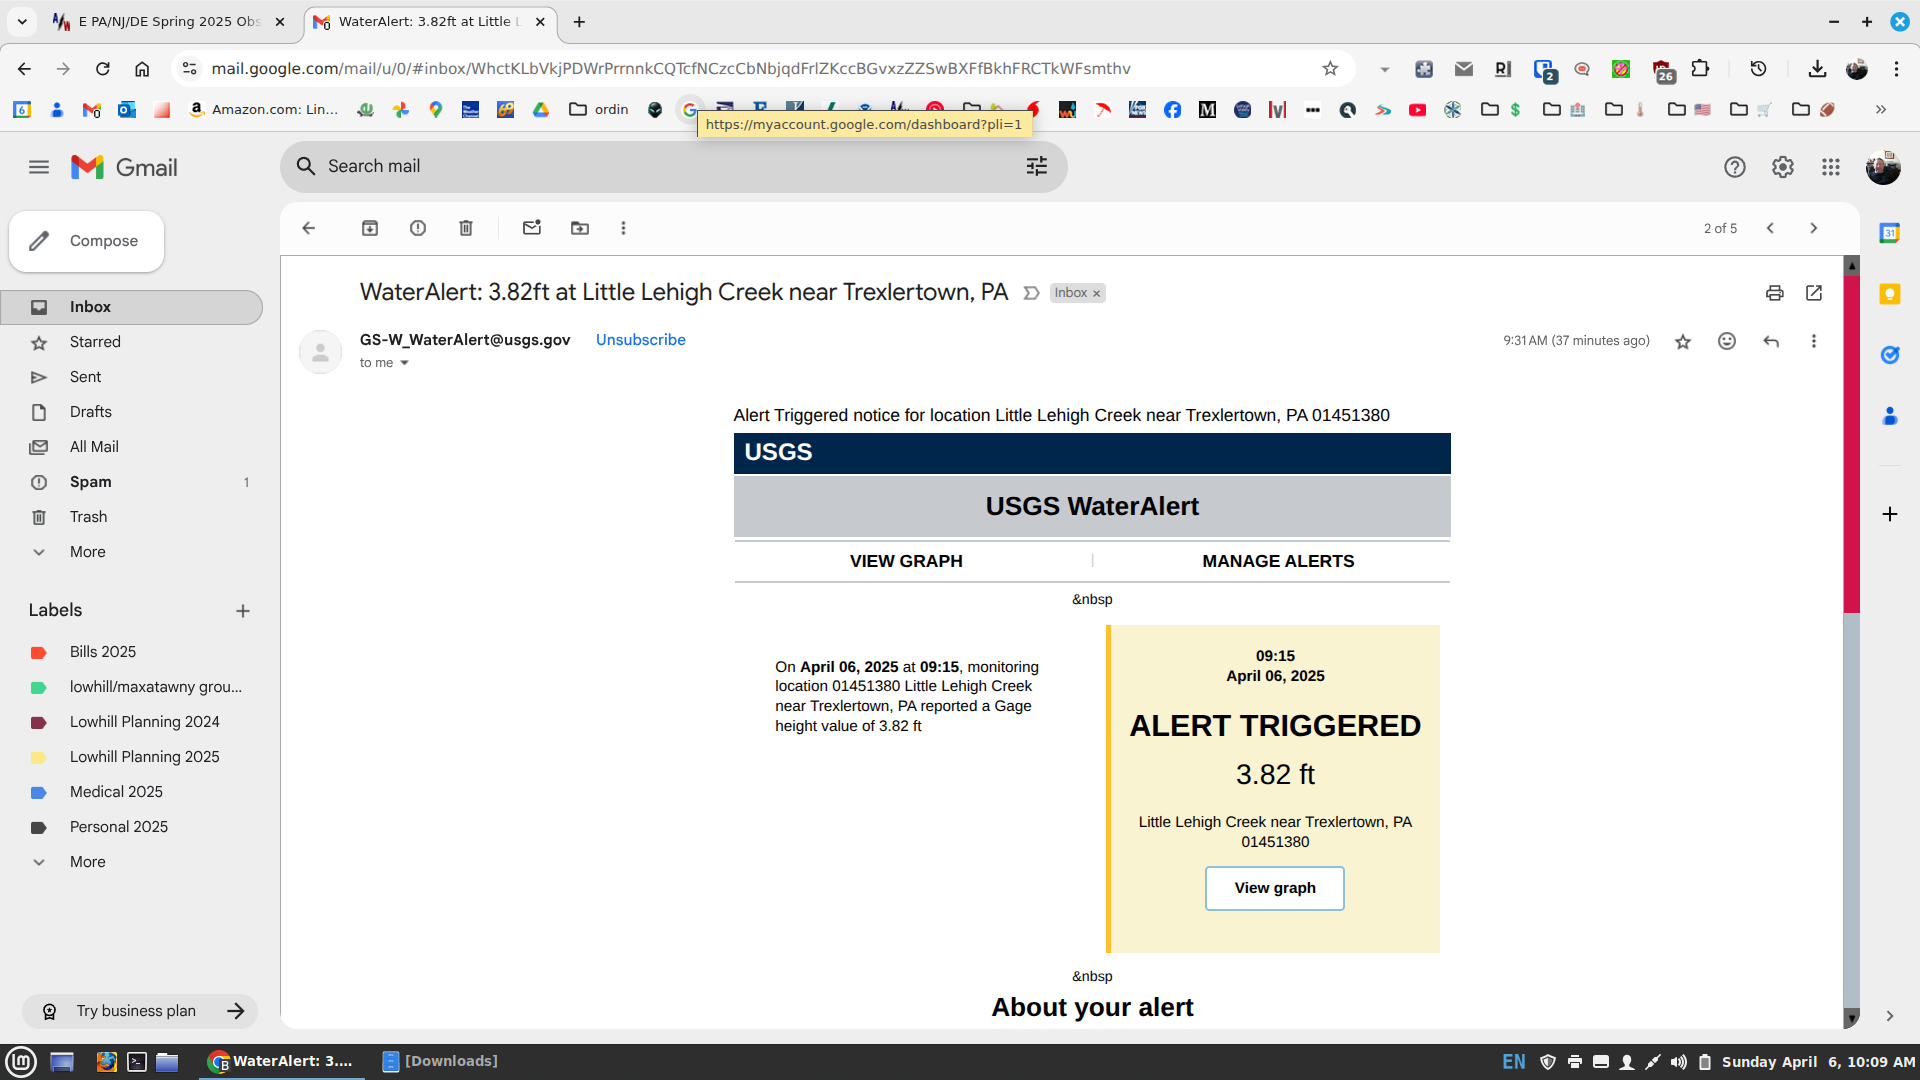Viewport: 1920px width, 1080px height.
Task: Click the View graph button
Action: [x=1275, y=888]
